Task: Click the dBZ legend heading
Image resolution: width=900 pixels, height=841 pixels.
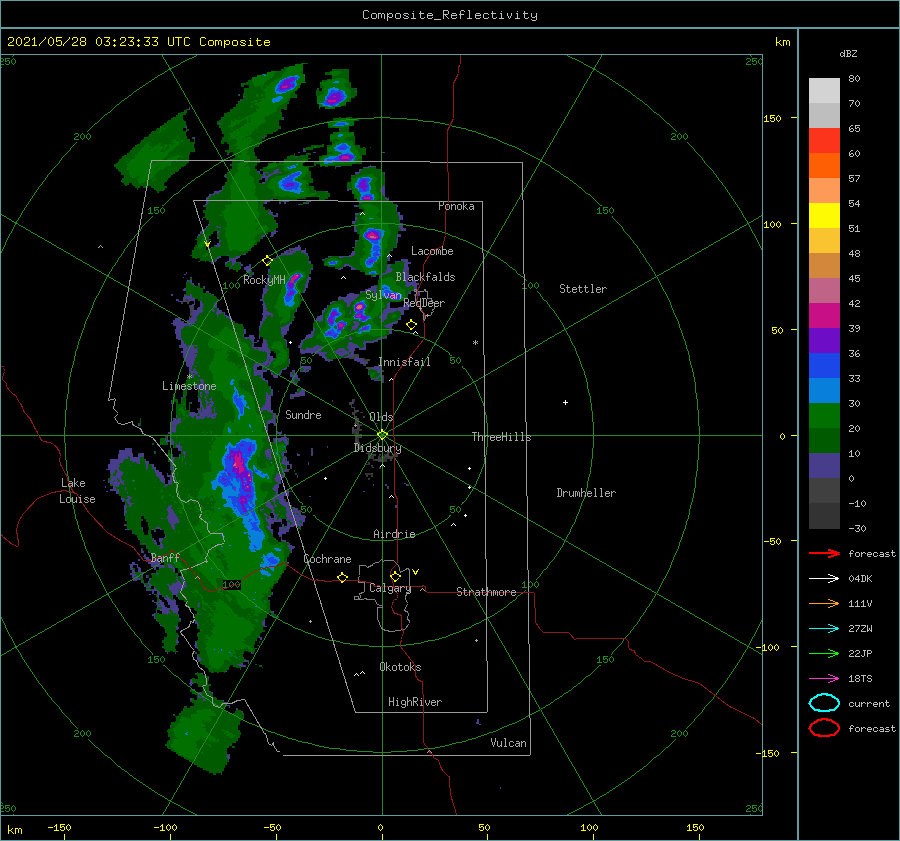Action: (848, 53)
